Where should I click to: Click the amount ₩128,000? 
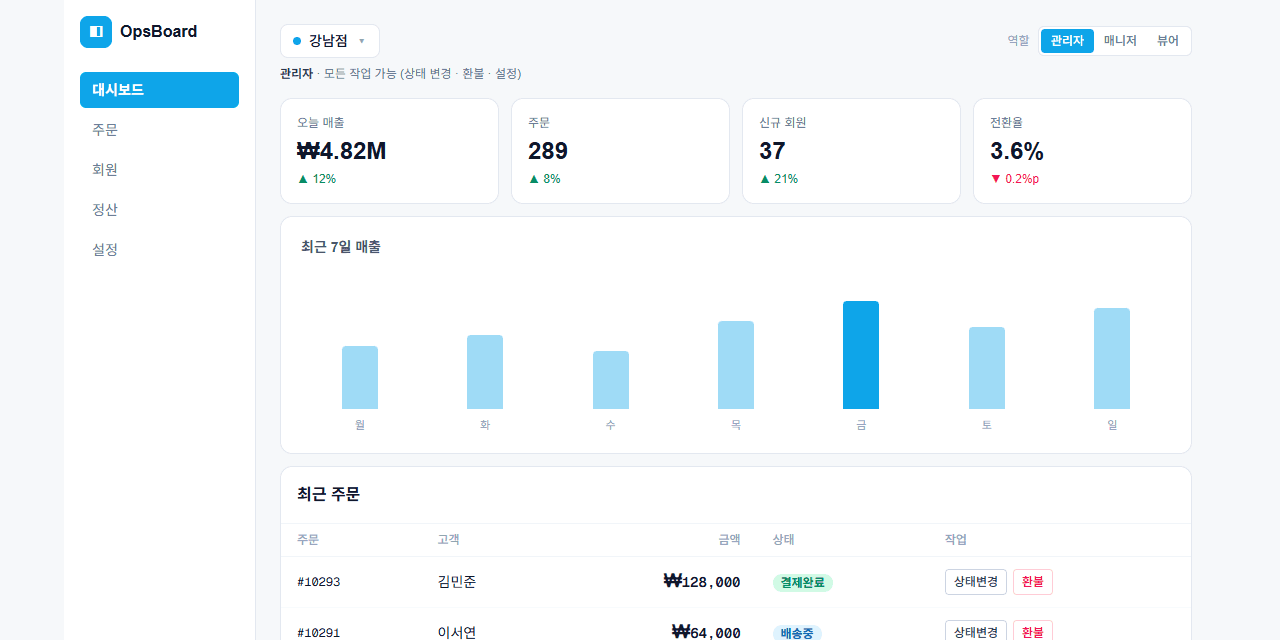click(x=703, y=582)
